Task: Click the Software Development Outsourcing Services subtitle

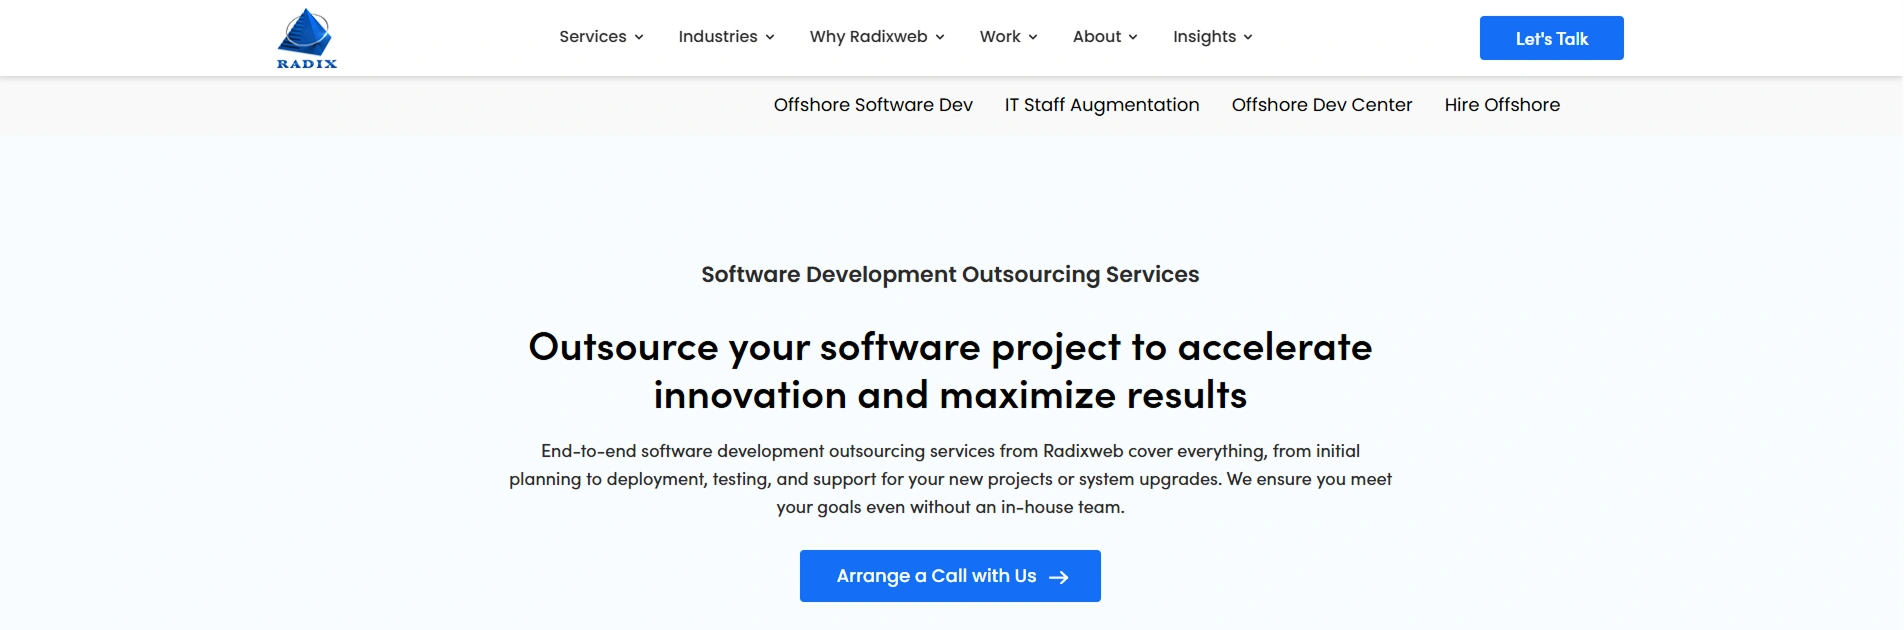Action: coord(950,275)
